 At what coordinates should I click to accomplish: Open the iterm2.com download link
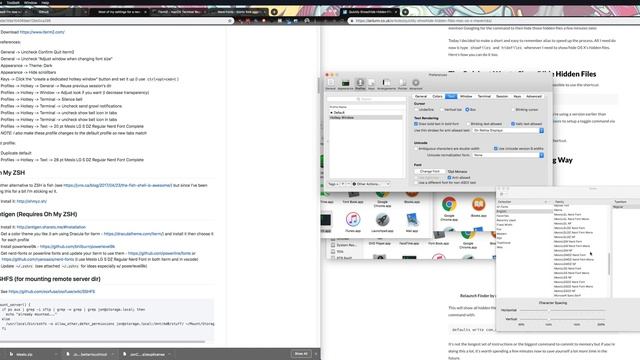42,32
